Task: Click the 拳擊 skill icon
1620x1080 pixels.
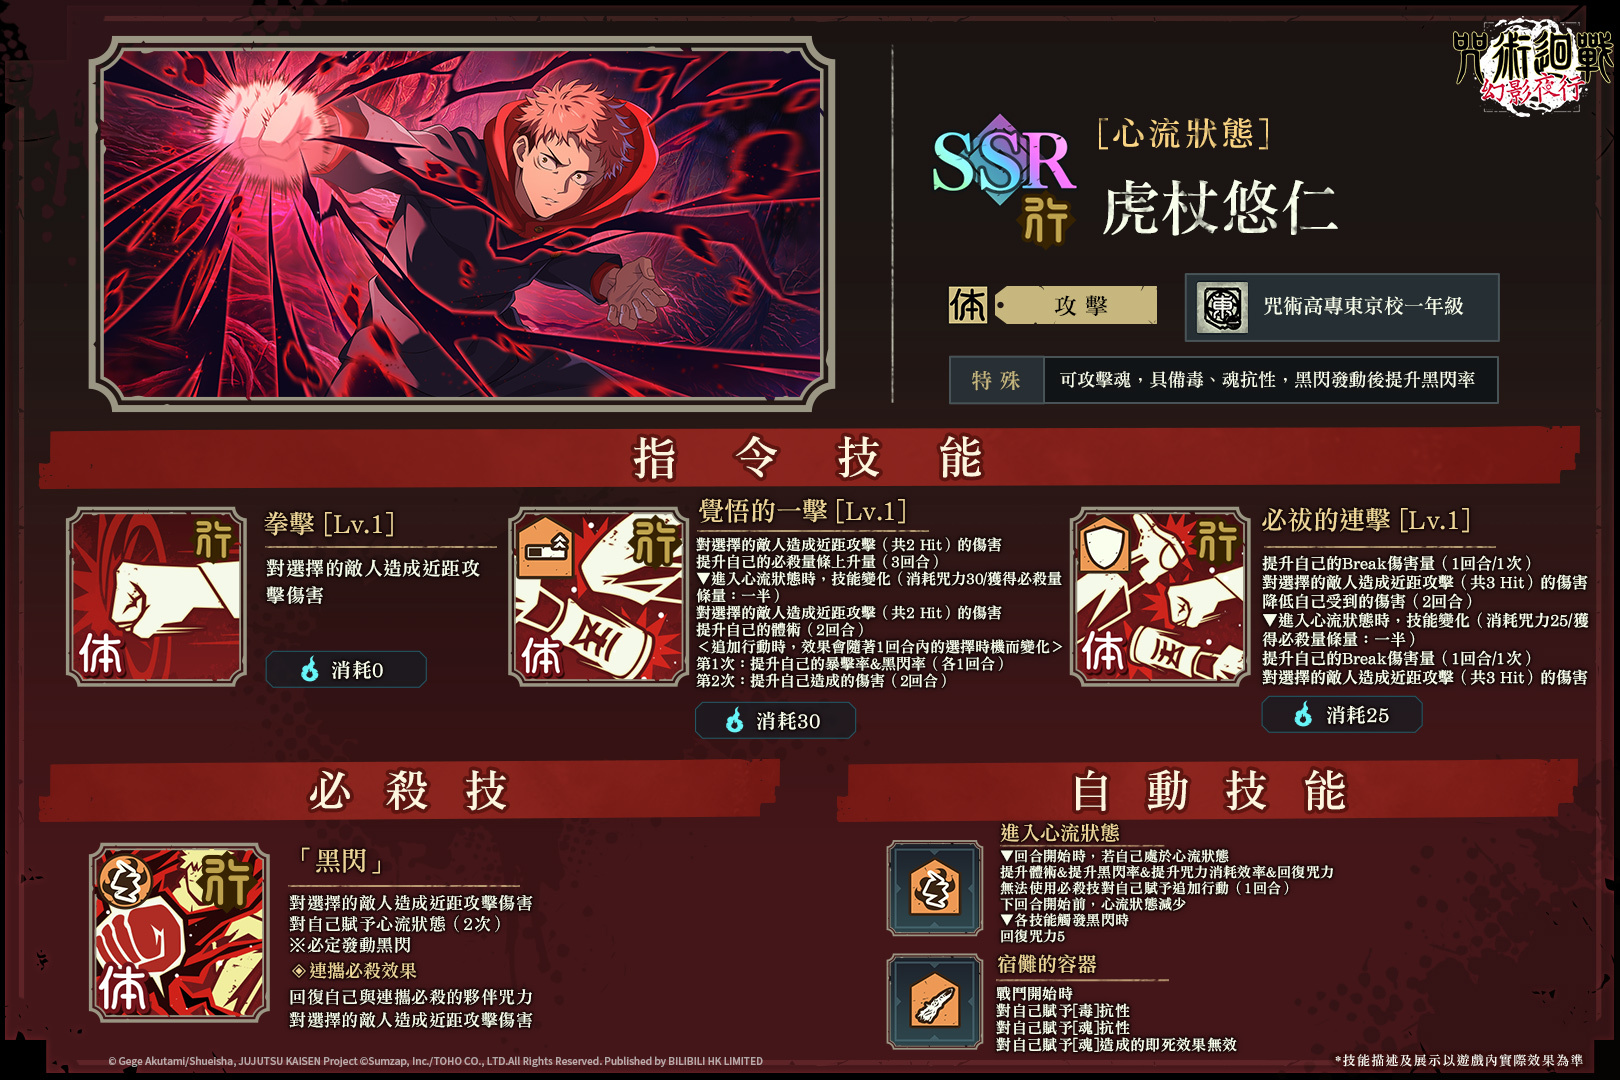Action: pos(156,597)
